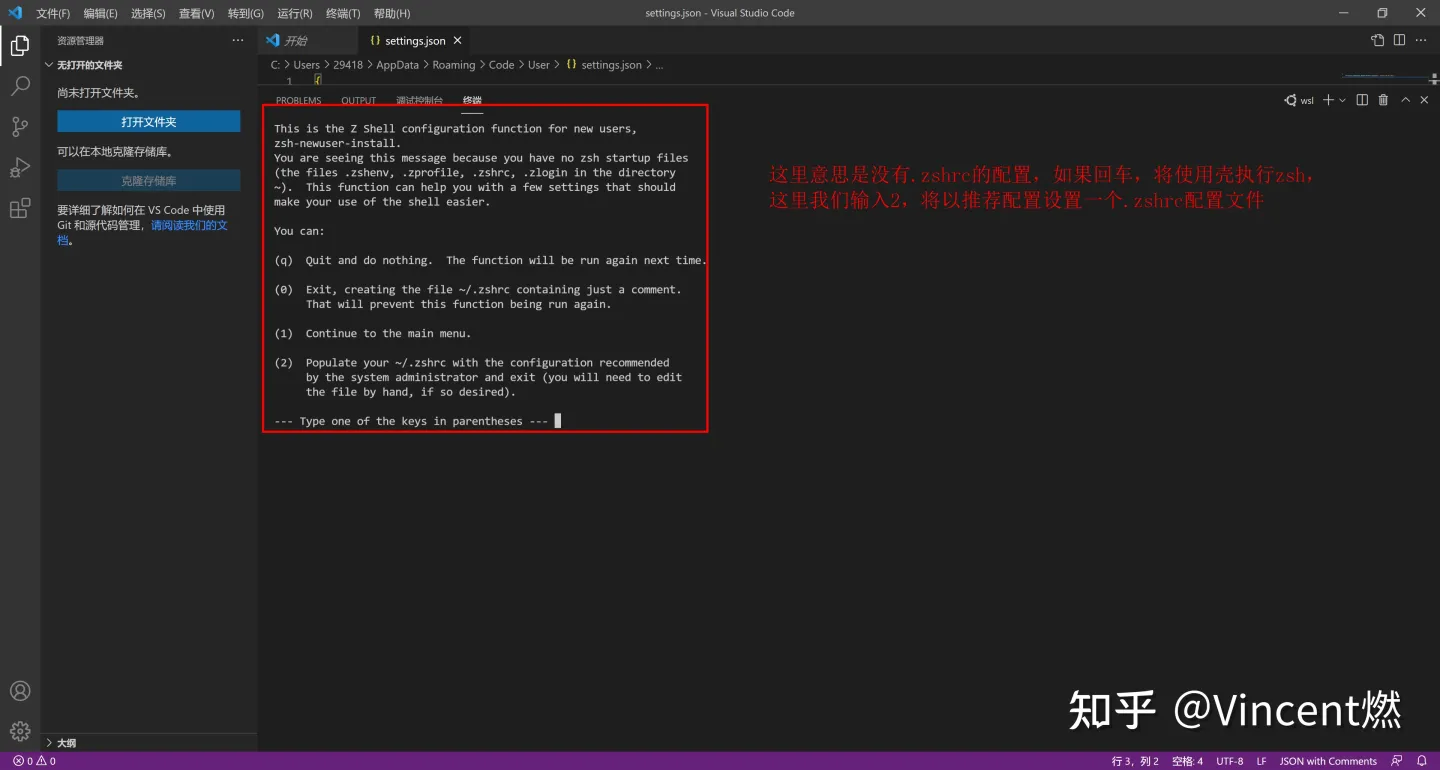Screen dimensions: 1440x770
Task: Click the 'UTF-8' encoding status
Action: pyautogui.click(x=1229, y=761)
